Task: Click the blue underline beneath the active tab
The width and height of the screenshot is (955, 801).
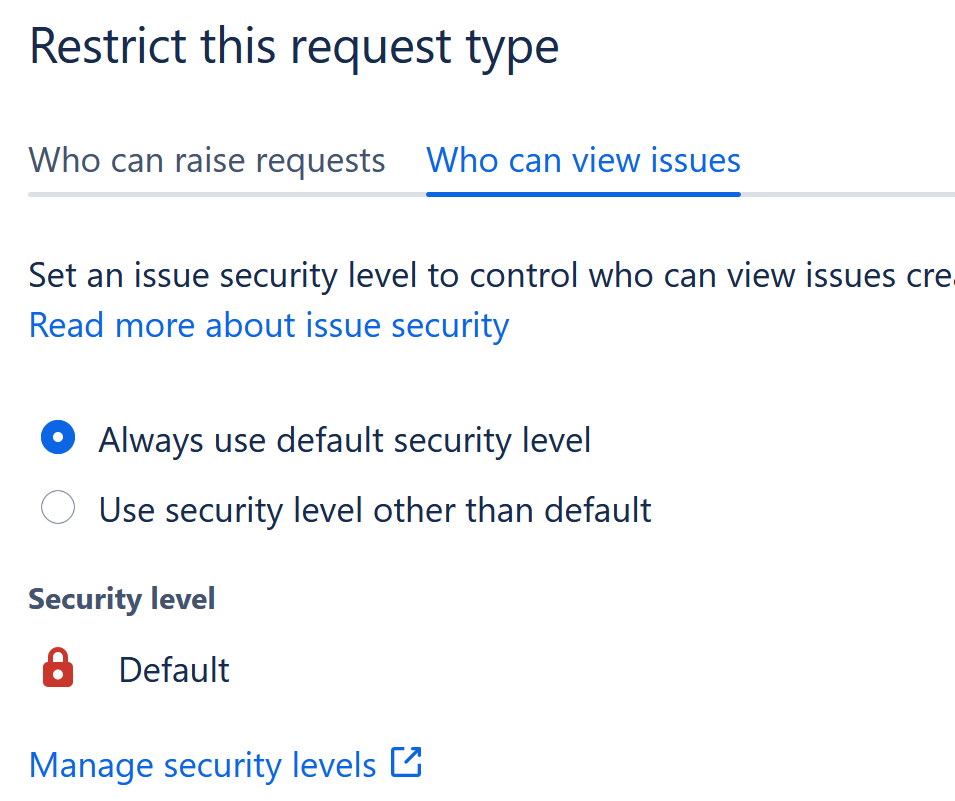Action: (x=583, y=193)
